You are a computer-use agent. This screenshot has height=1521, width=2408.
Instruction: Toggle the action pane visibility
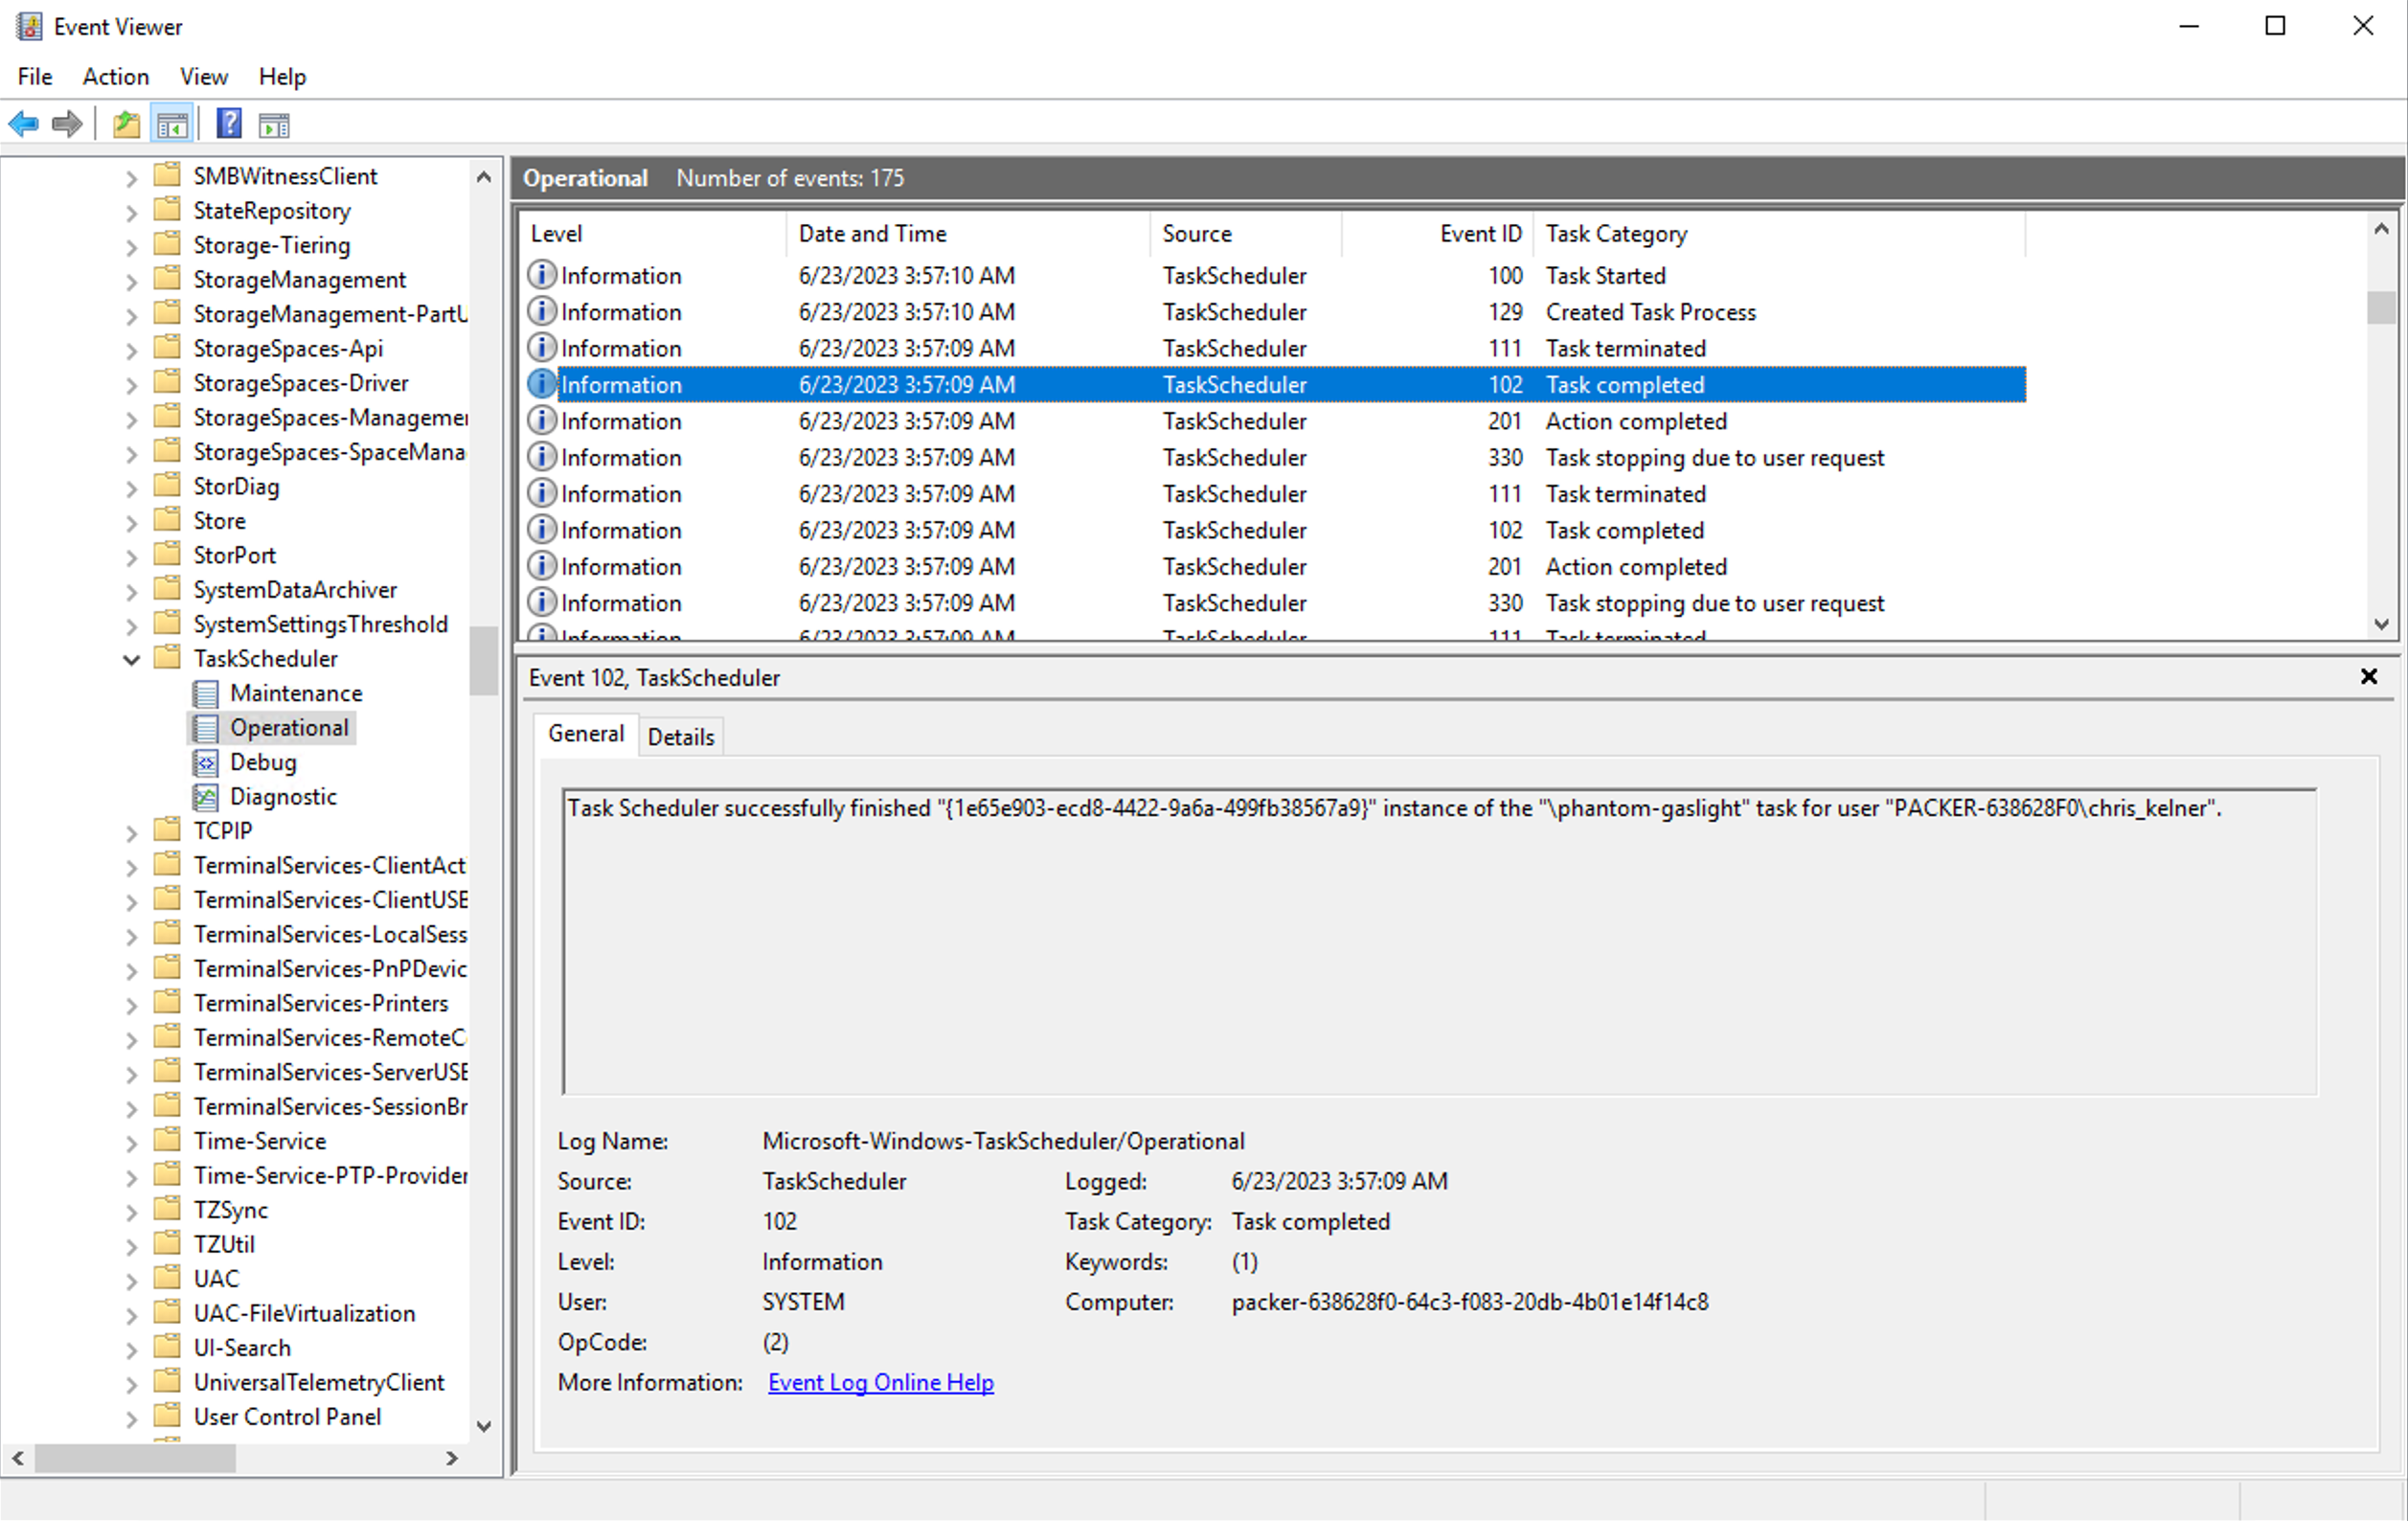273,123
